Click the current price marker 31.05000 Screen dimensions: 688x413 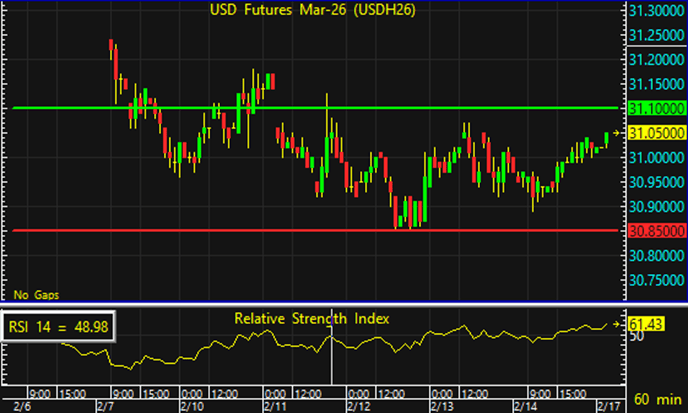pyautogui.click(x=655, y=133)
